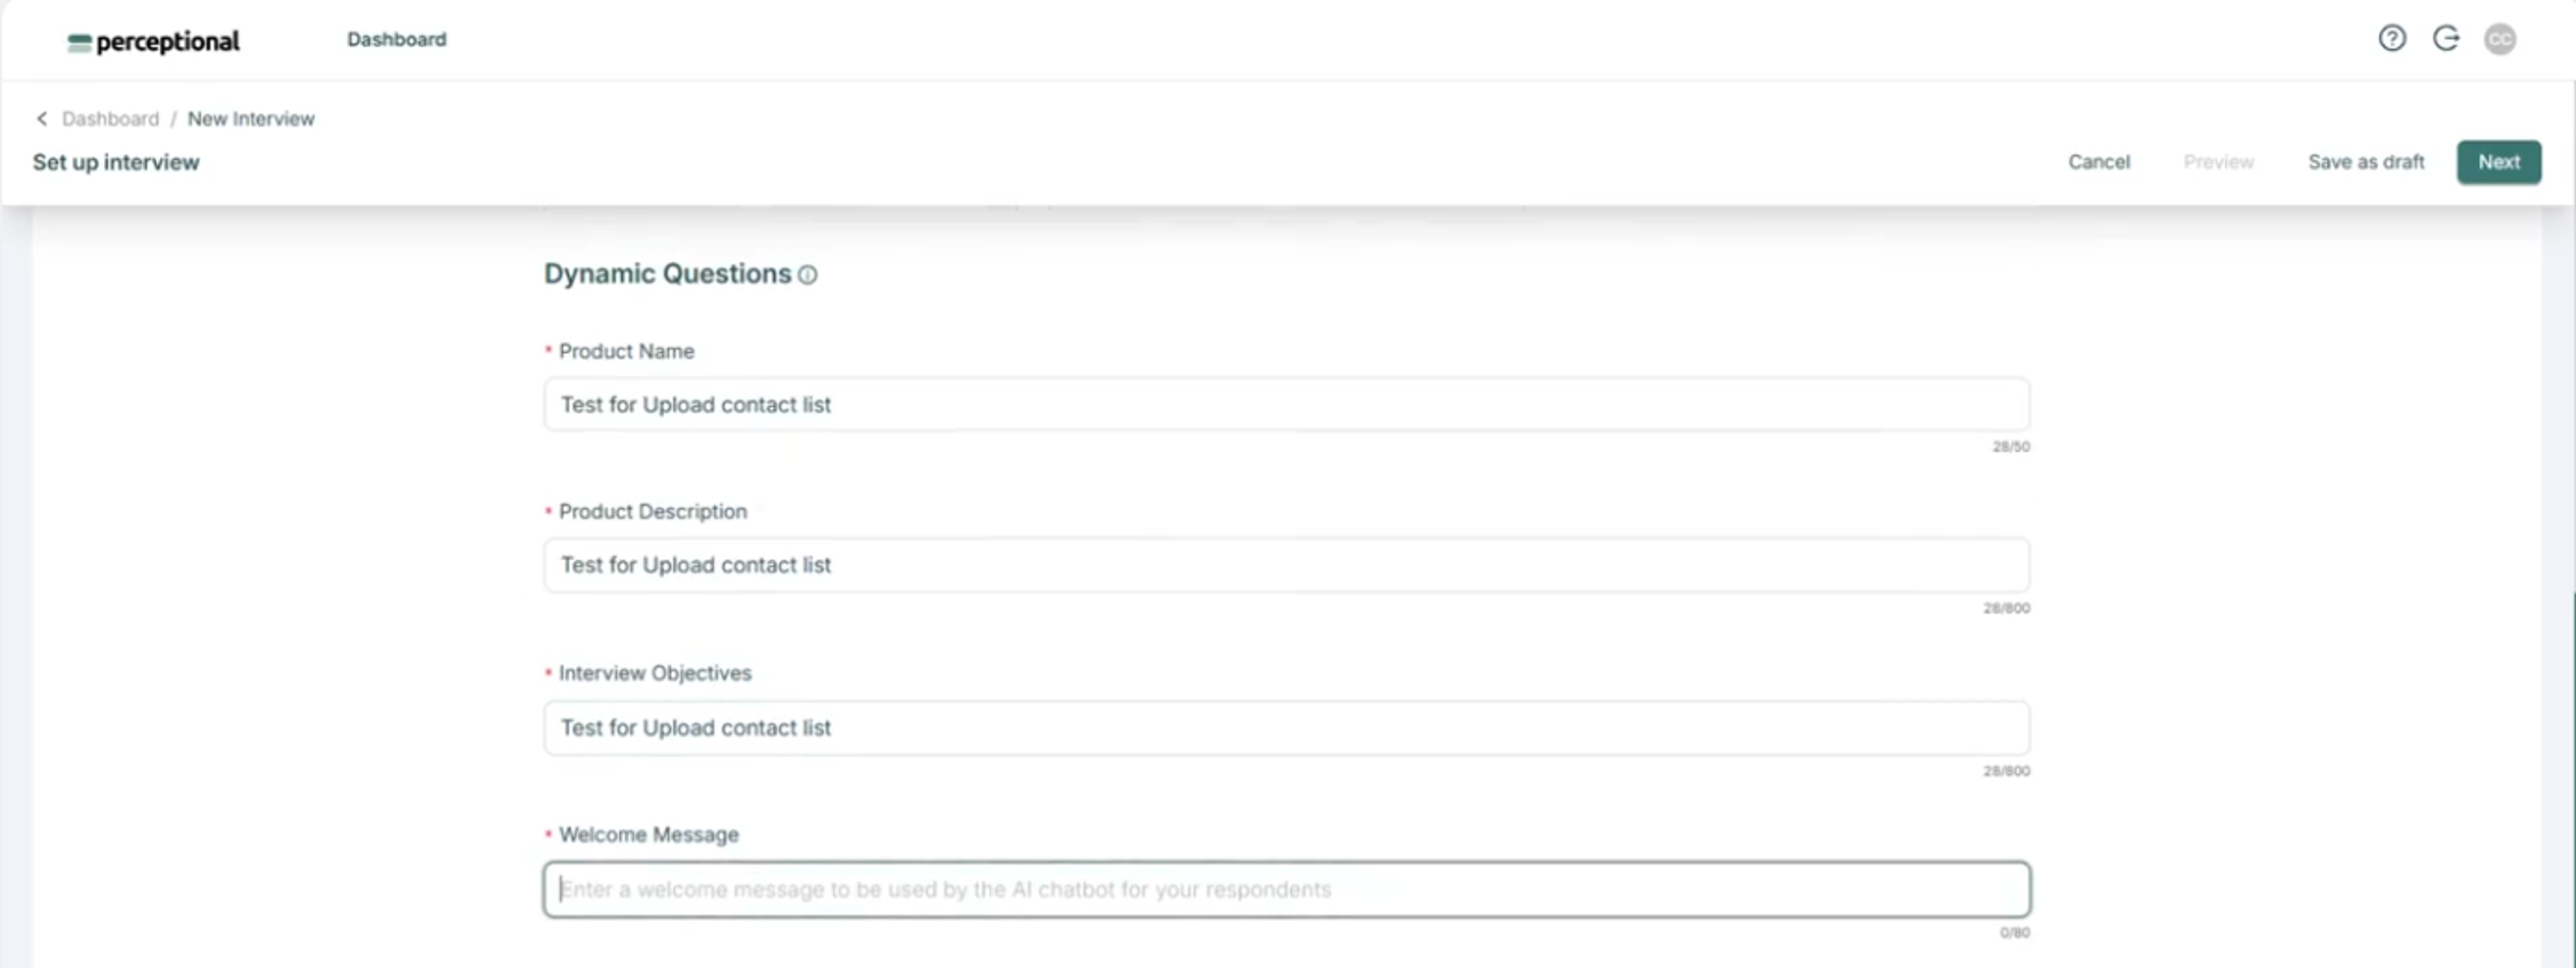
Task: Click the perceptional logo
Action: click(x=152, y=41)
